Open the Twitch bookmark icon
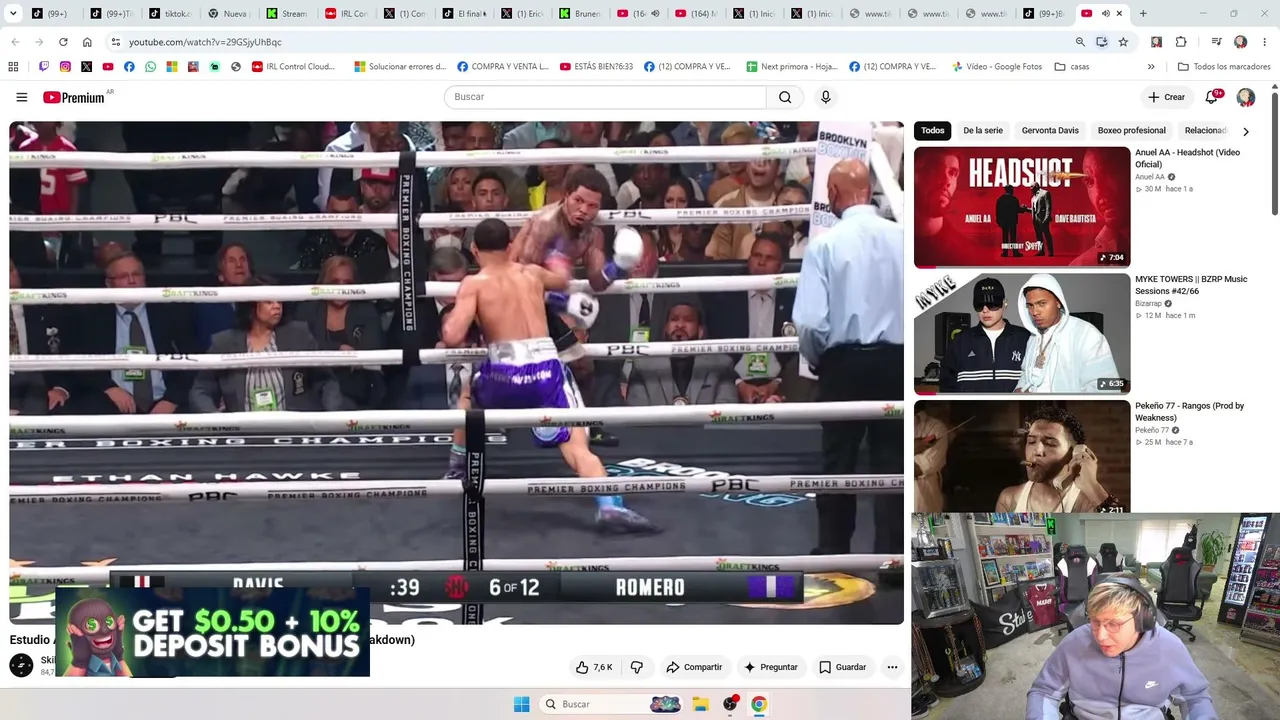The height and width of the screenshot is (720, 1280). (x=44, y=67)
